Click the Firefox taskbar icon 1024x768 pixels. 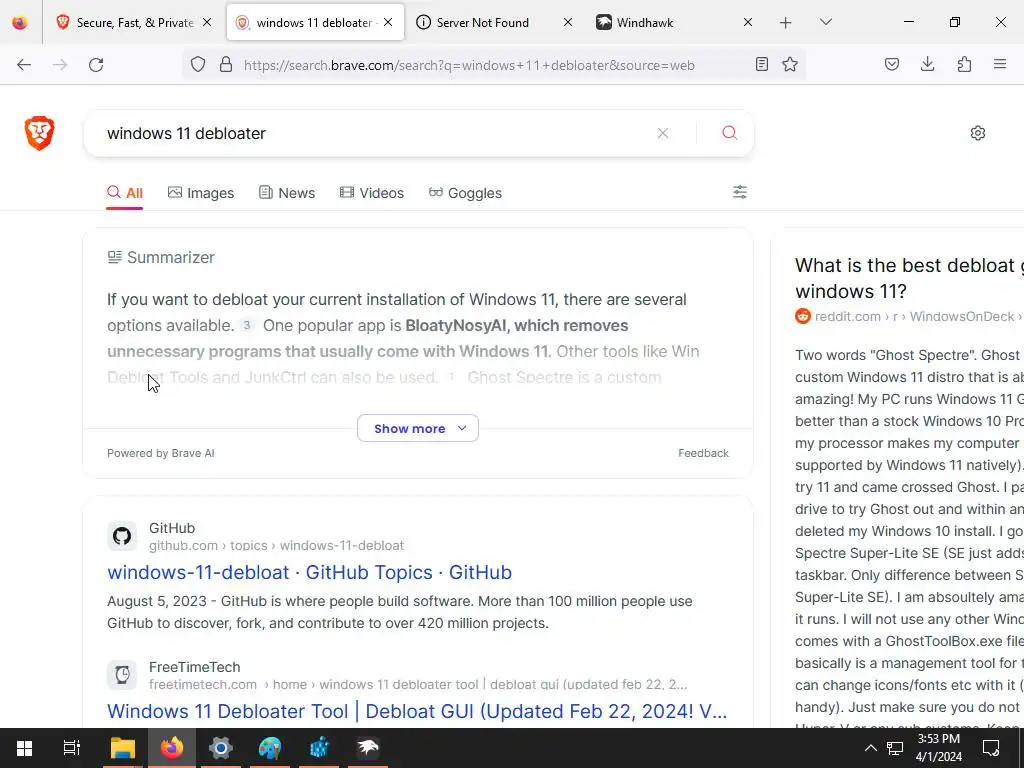[x=172, y=748]
